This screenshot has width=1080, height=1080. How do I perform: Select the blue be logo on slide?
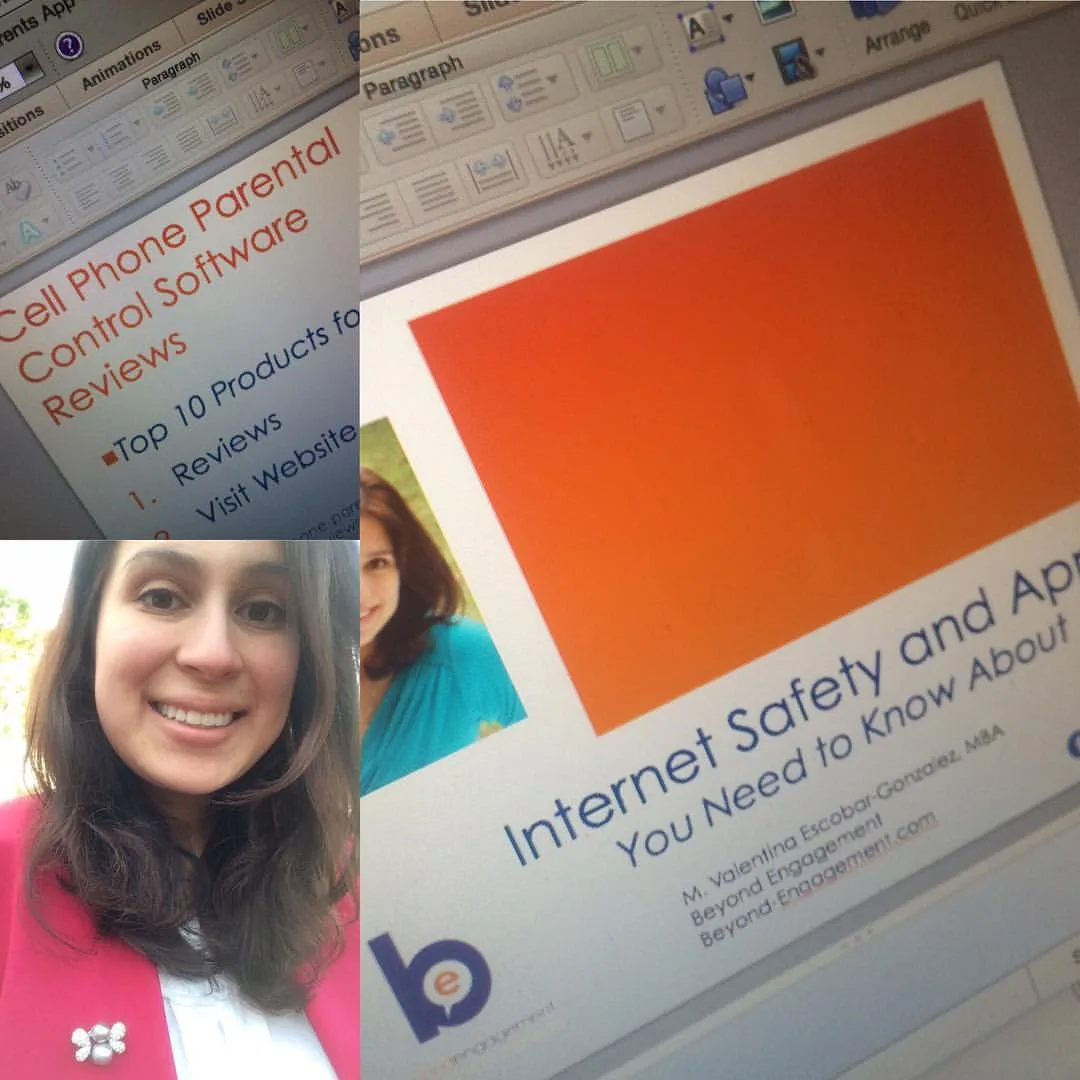coord(430,986)
